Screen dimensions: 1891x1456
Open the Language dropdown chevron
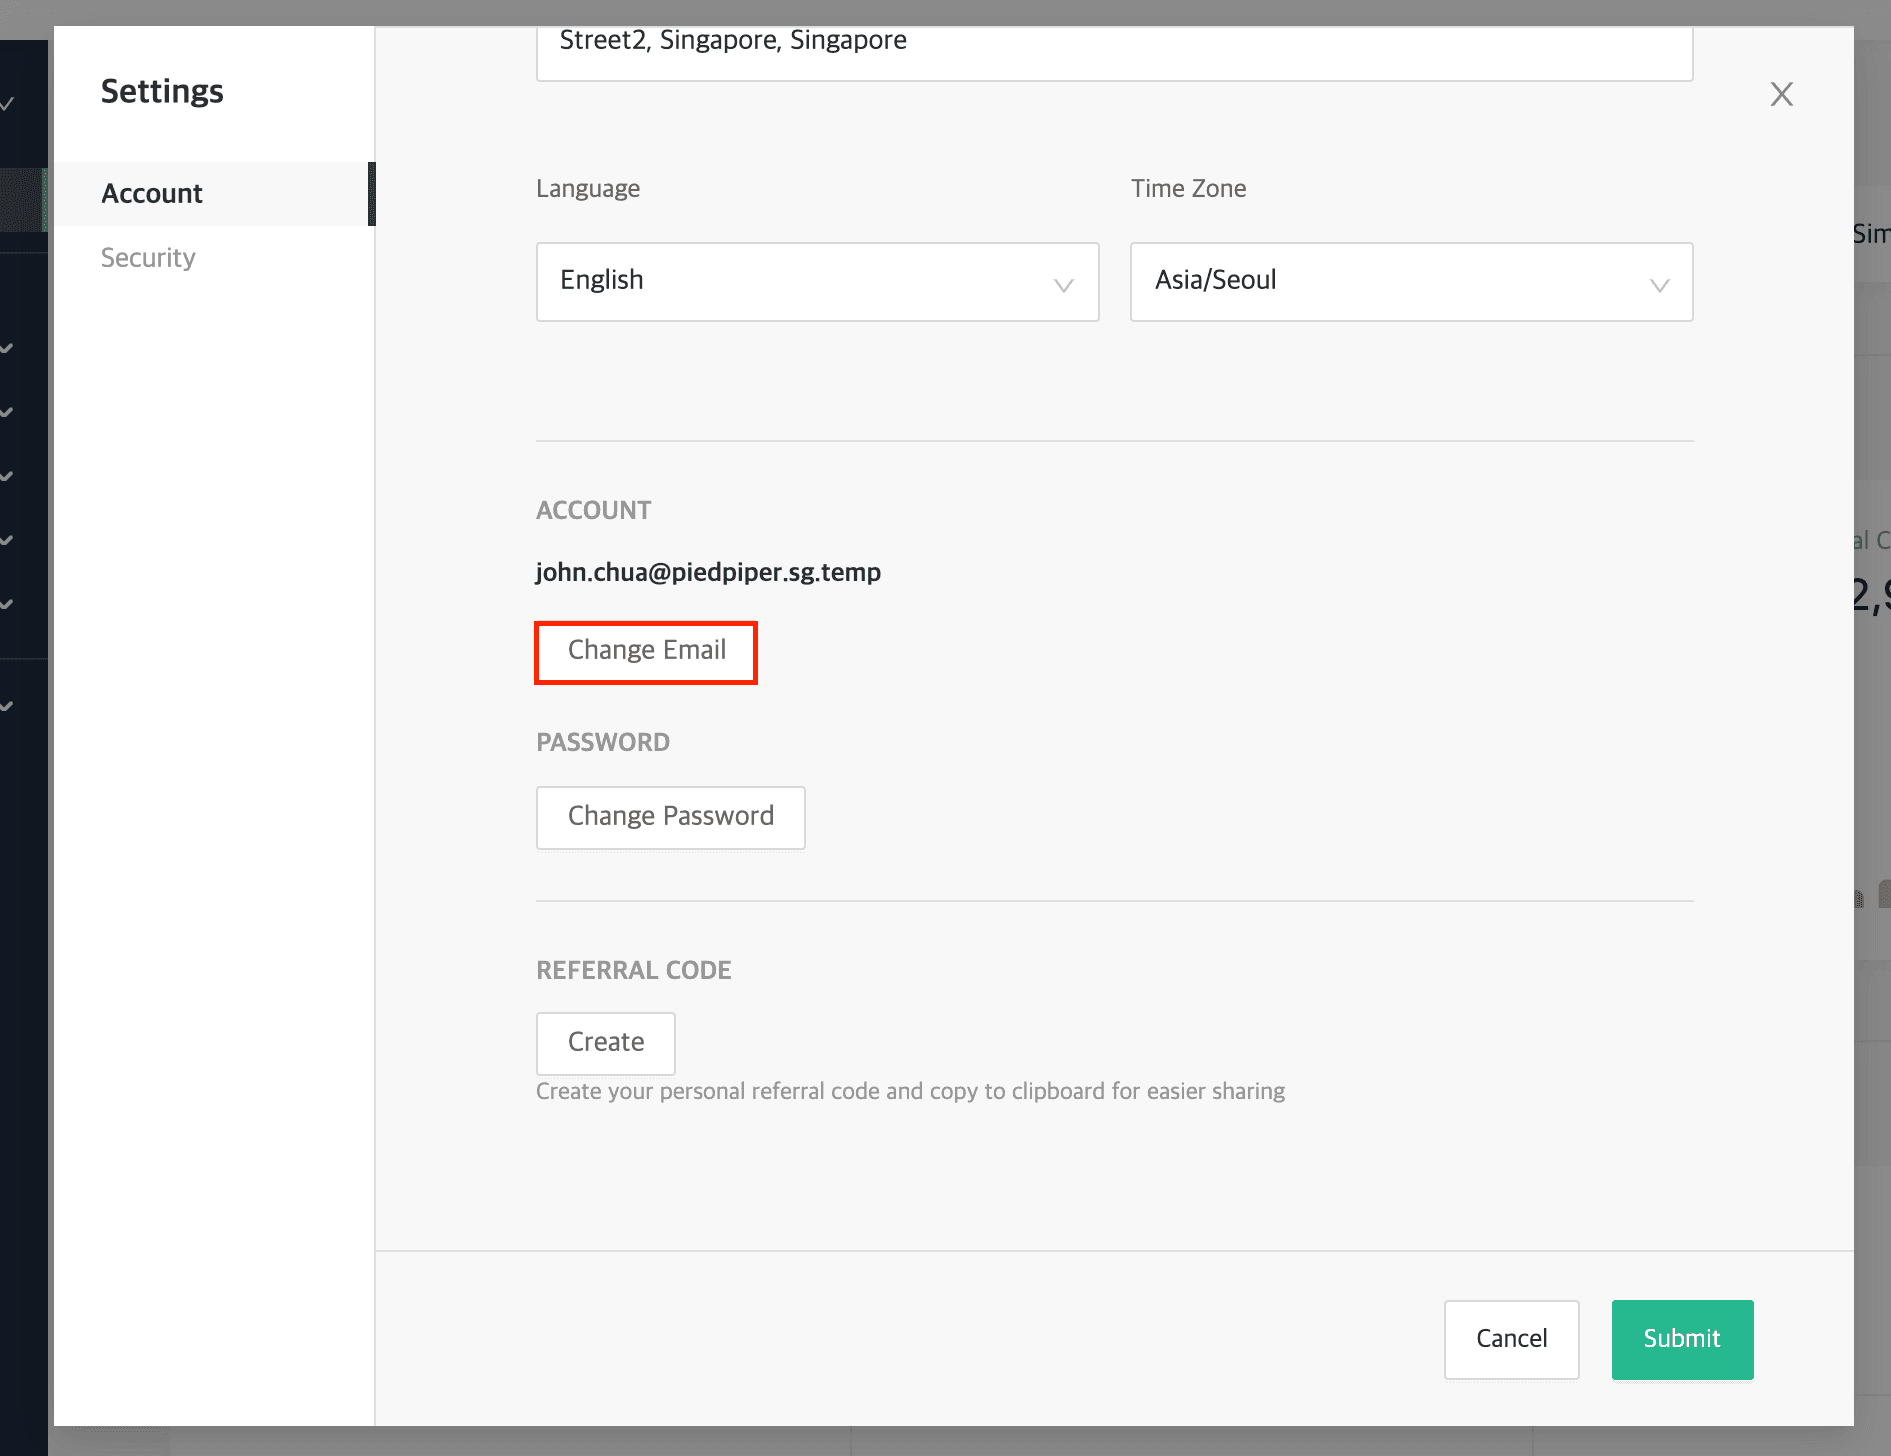pyautogui.click(x=1063, y=286)
